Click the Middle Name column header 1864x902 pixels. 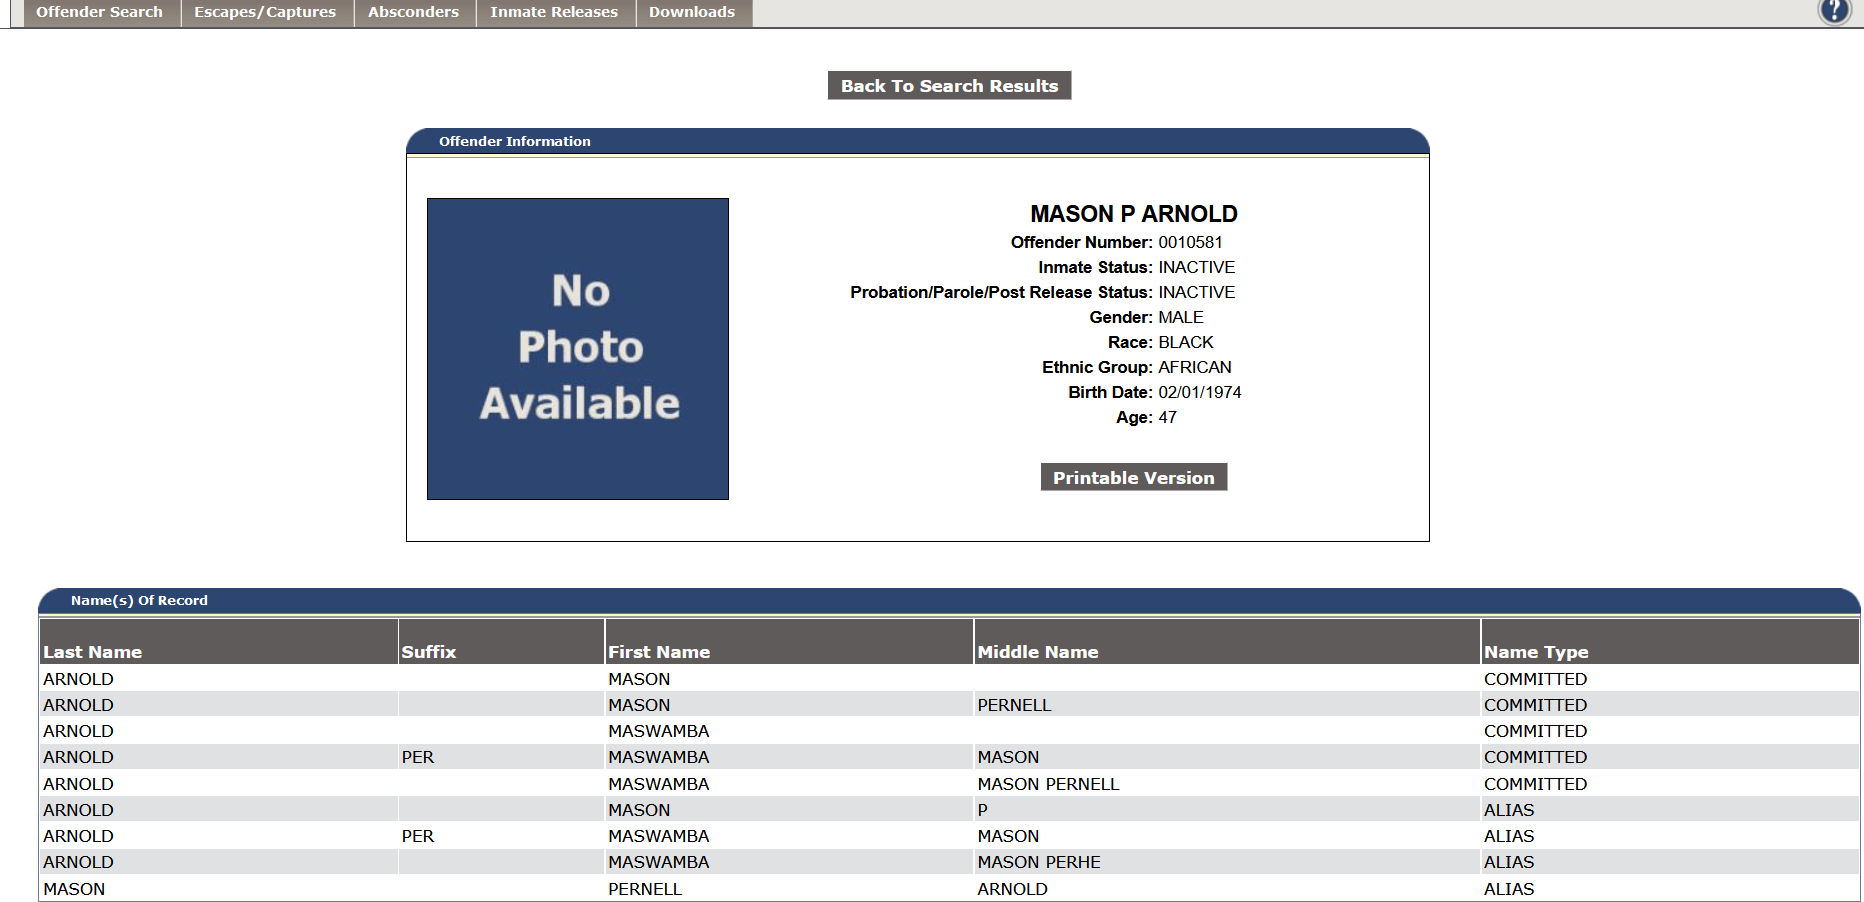[1037, 652]
